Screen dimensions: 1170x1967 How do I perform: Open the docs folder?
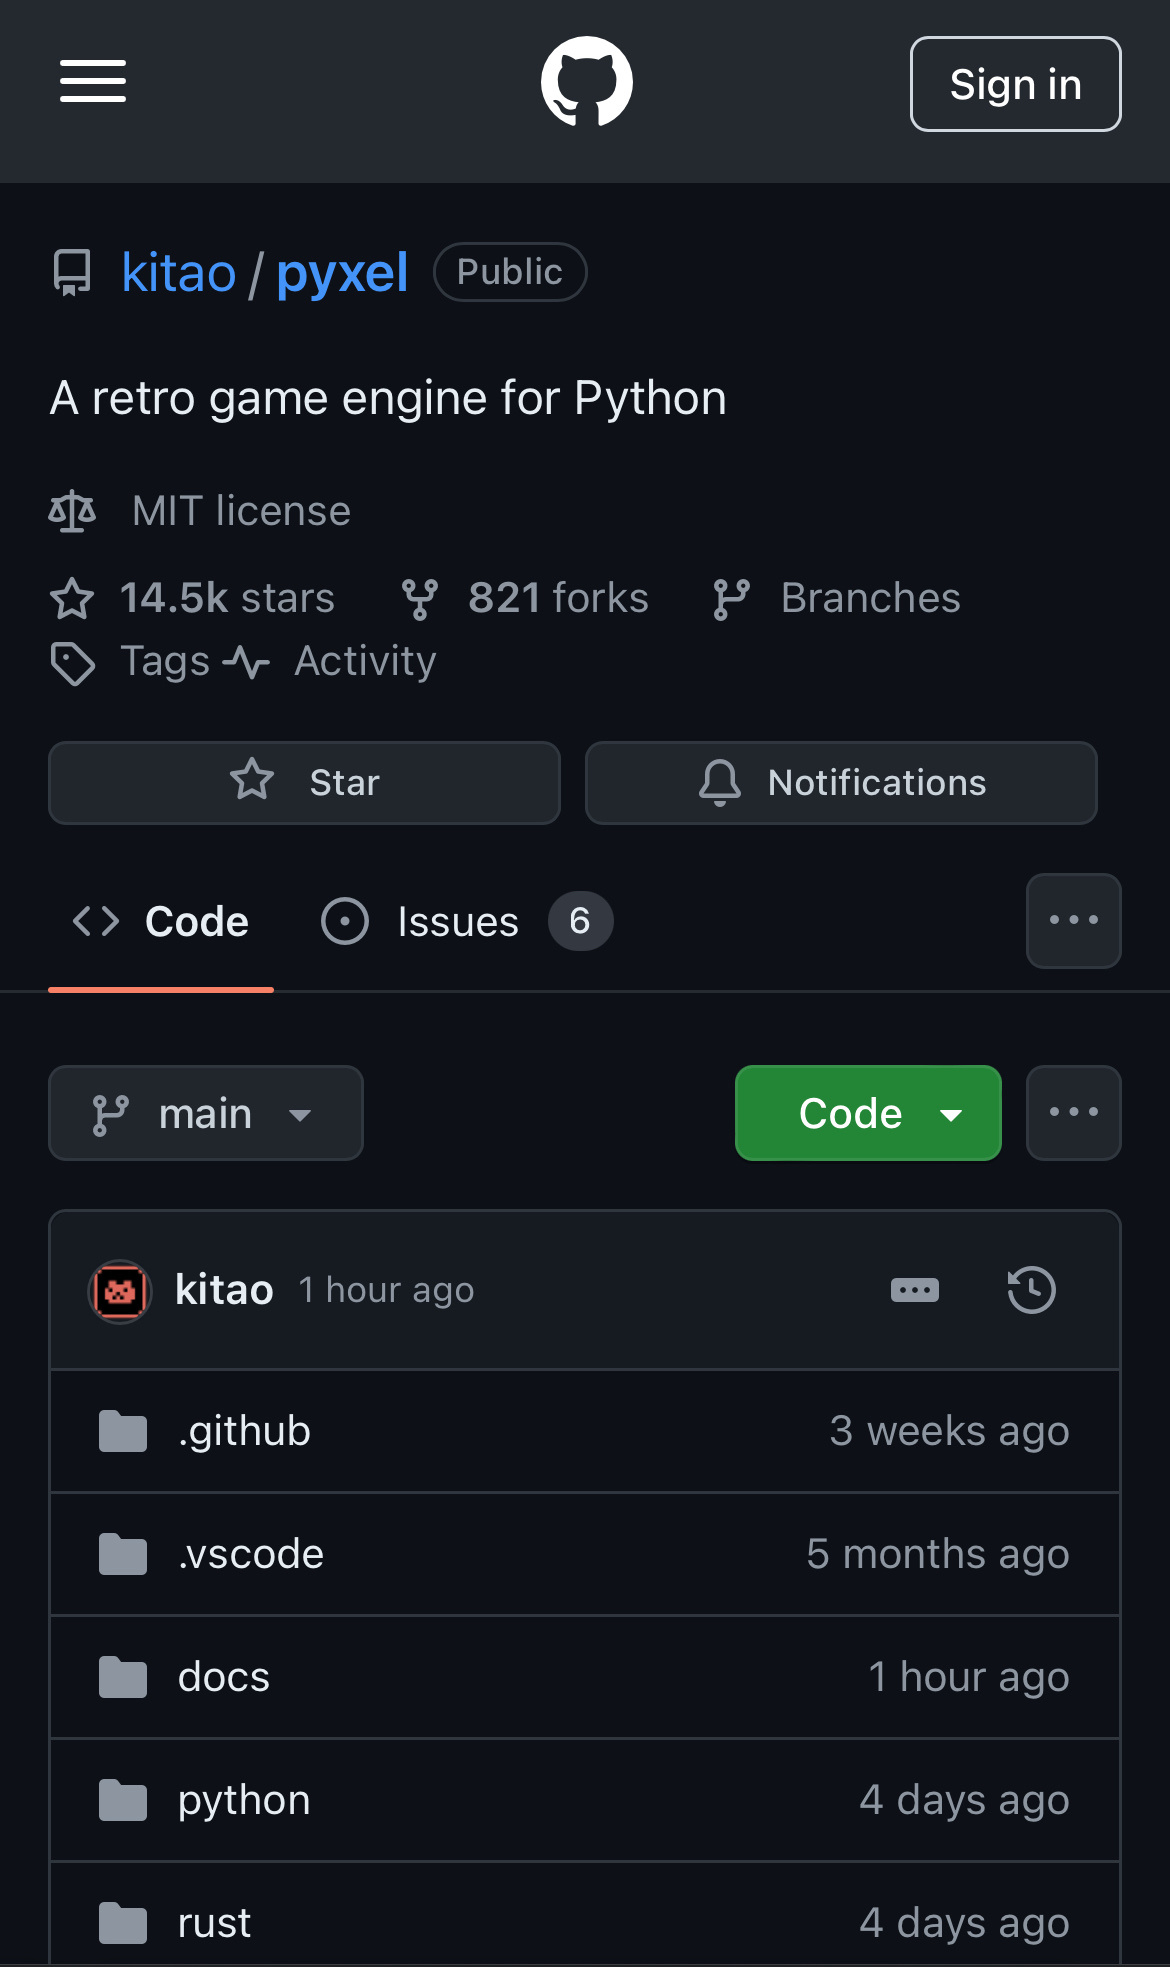(224, 1677)
